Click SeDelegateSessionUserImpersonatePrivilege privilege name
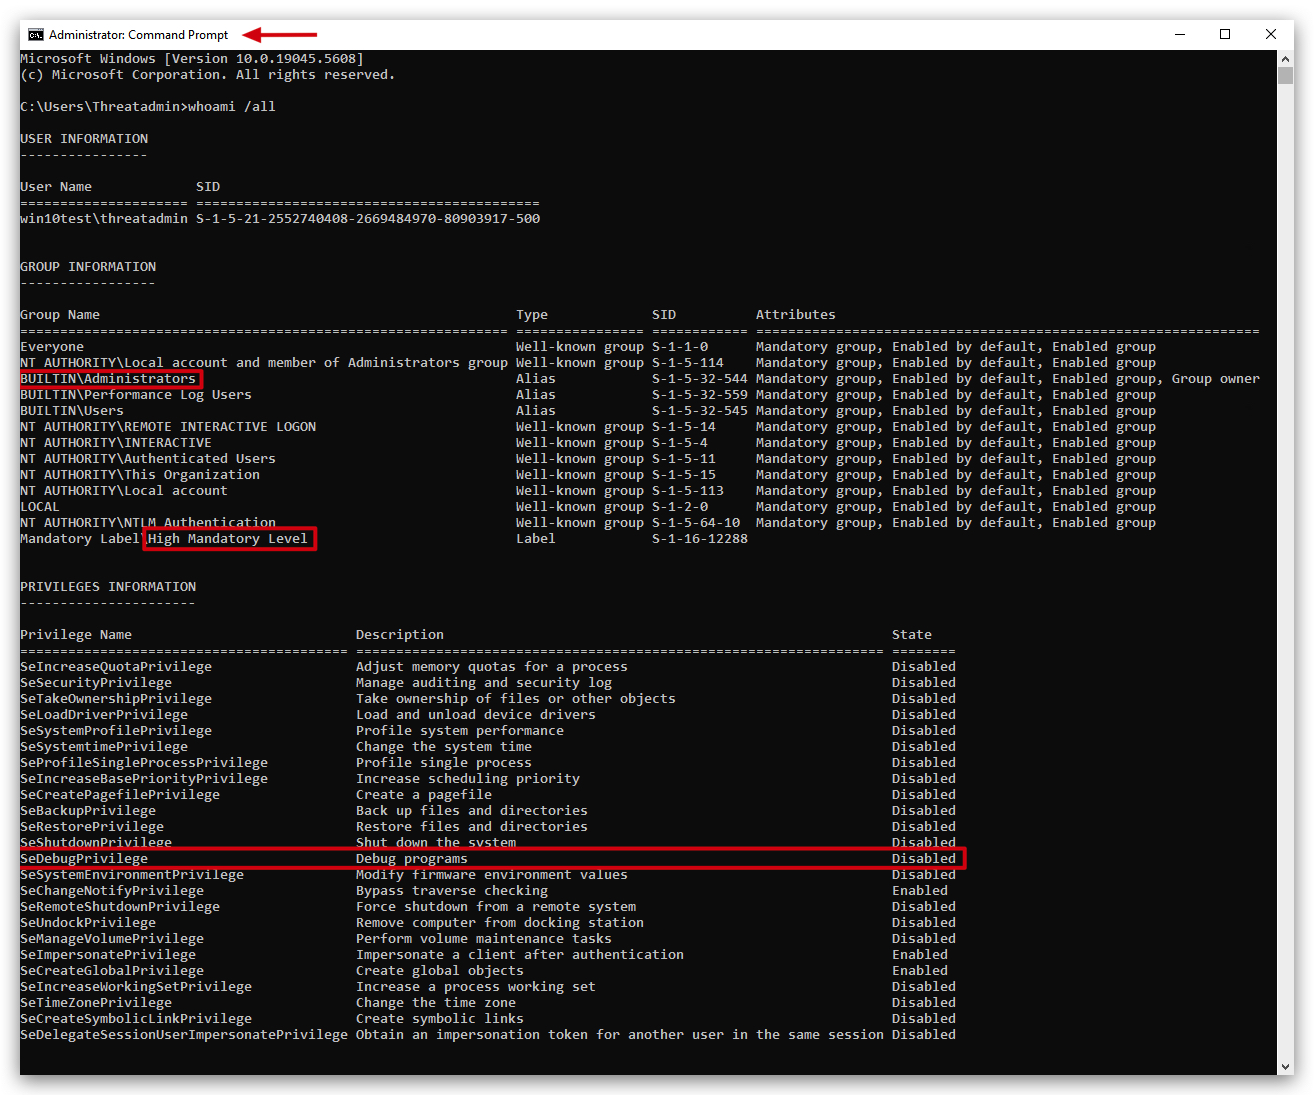Viewport: 1314px width, 1095px height. tap(184, 1035)
